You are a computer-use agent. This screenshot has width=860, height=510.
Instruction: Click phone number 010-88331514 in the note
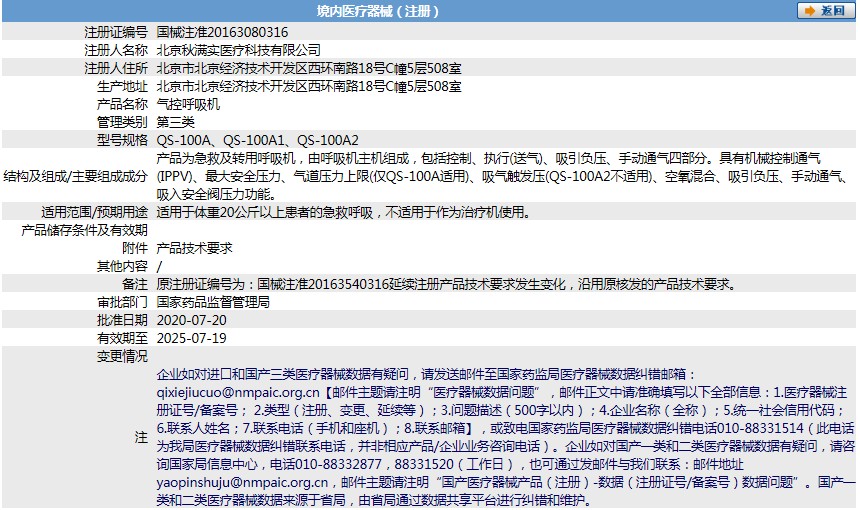760,428
